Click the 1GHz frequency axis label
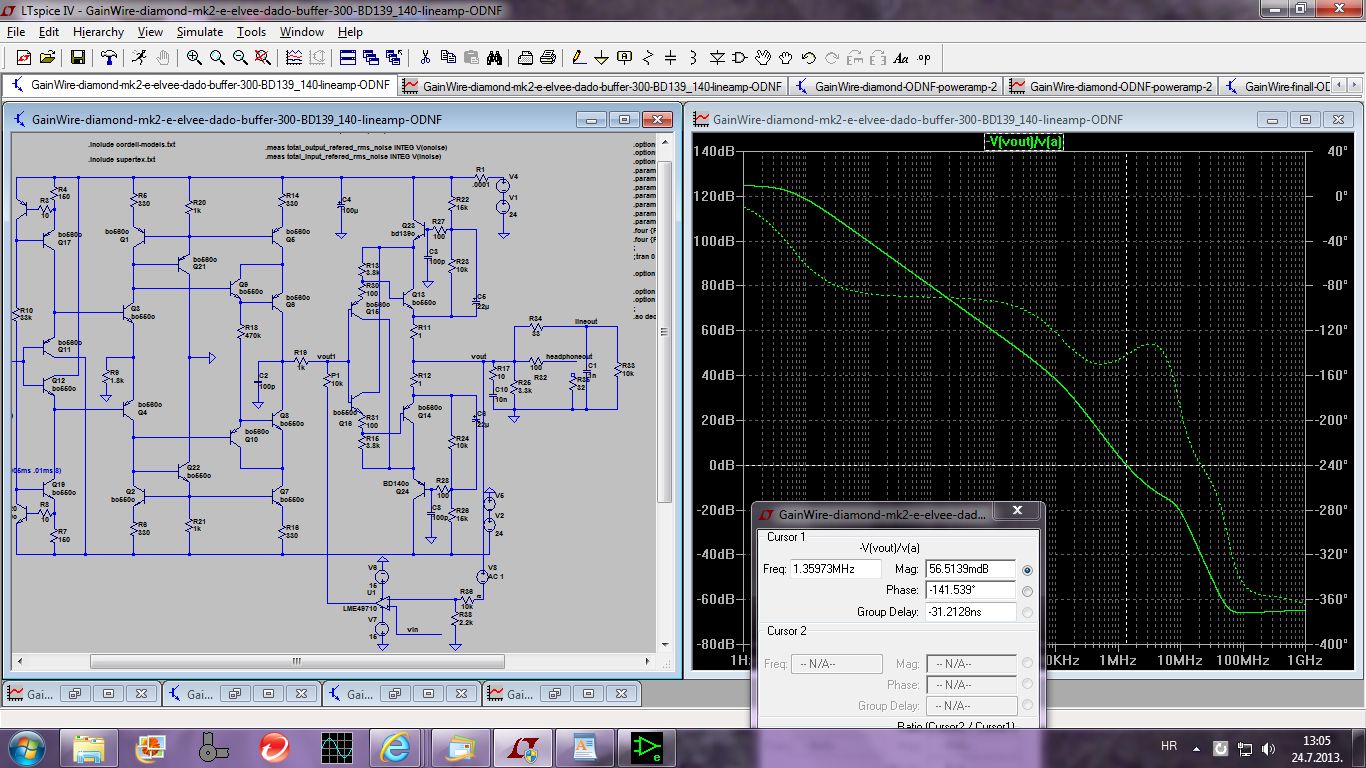1366x768 pixels. 1304,660
